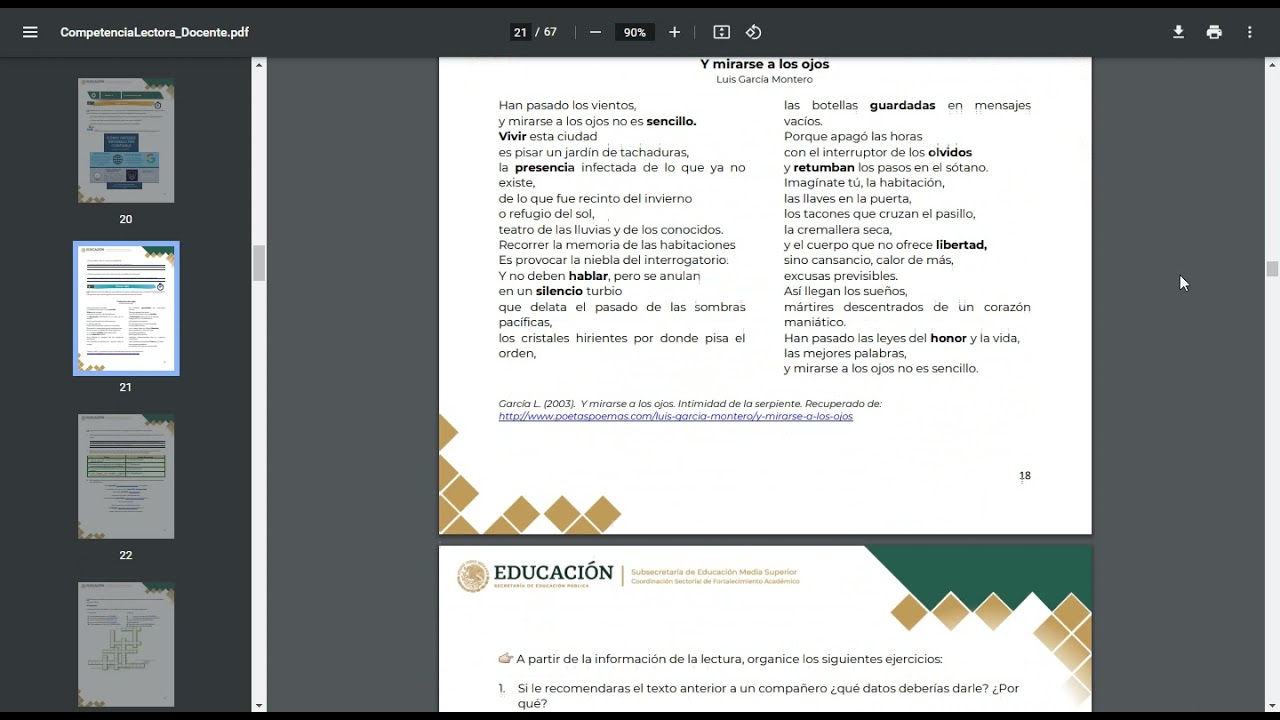Open the more actions three-dot menu
The width and height of the screenshot is (1280, 720).
point(1249,32)
